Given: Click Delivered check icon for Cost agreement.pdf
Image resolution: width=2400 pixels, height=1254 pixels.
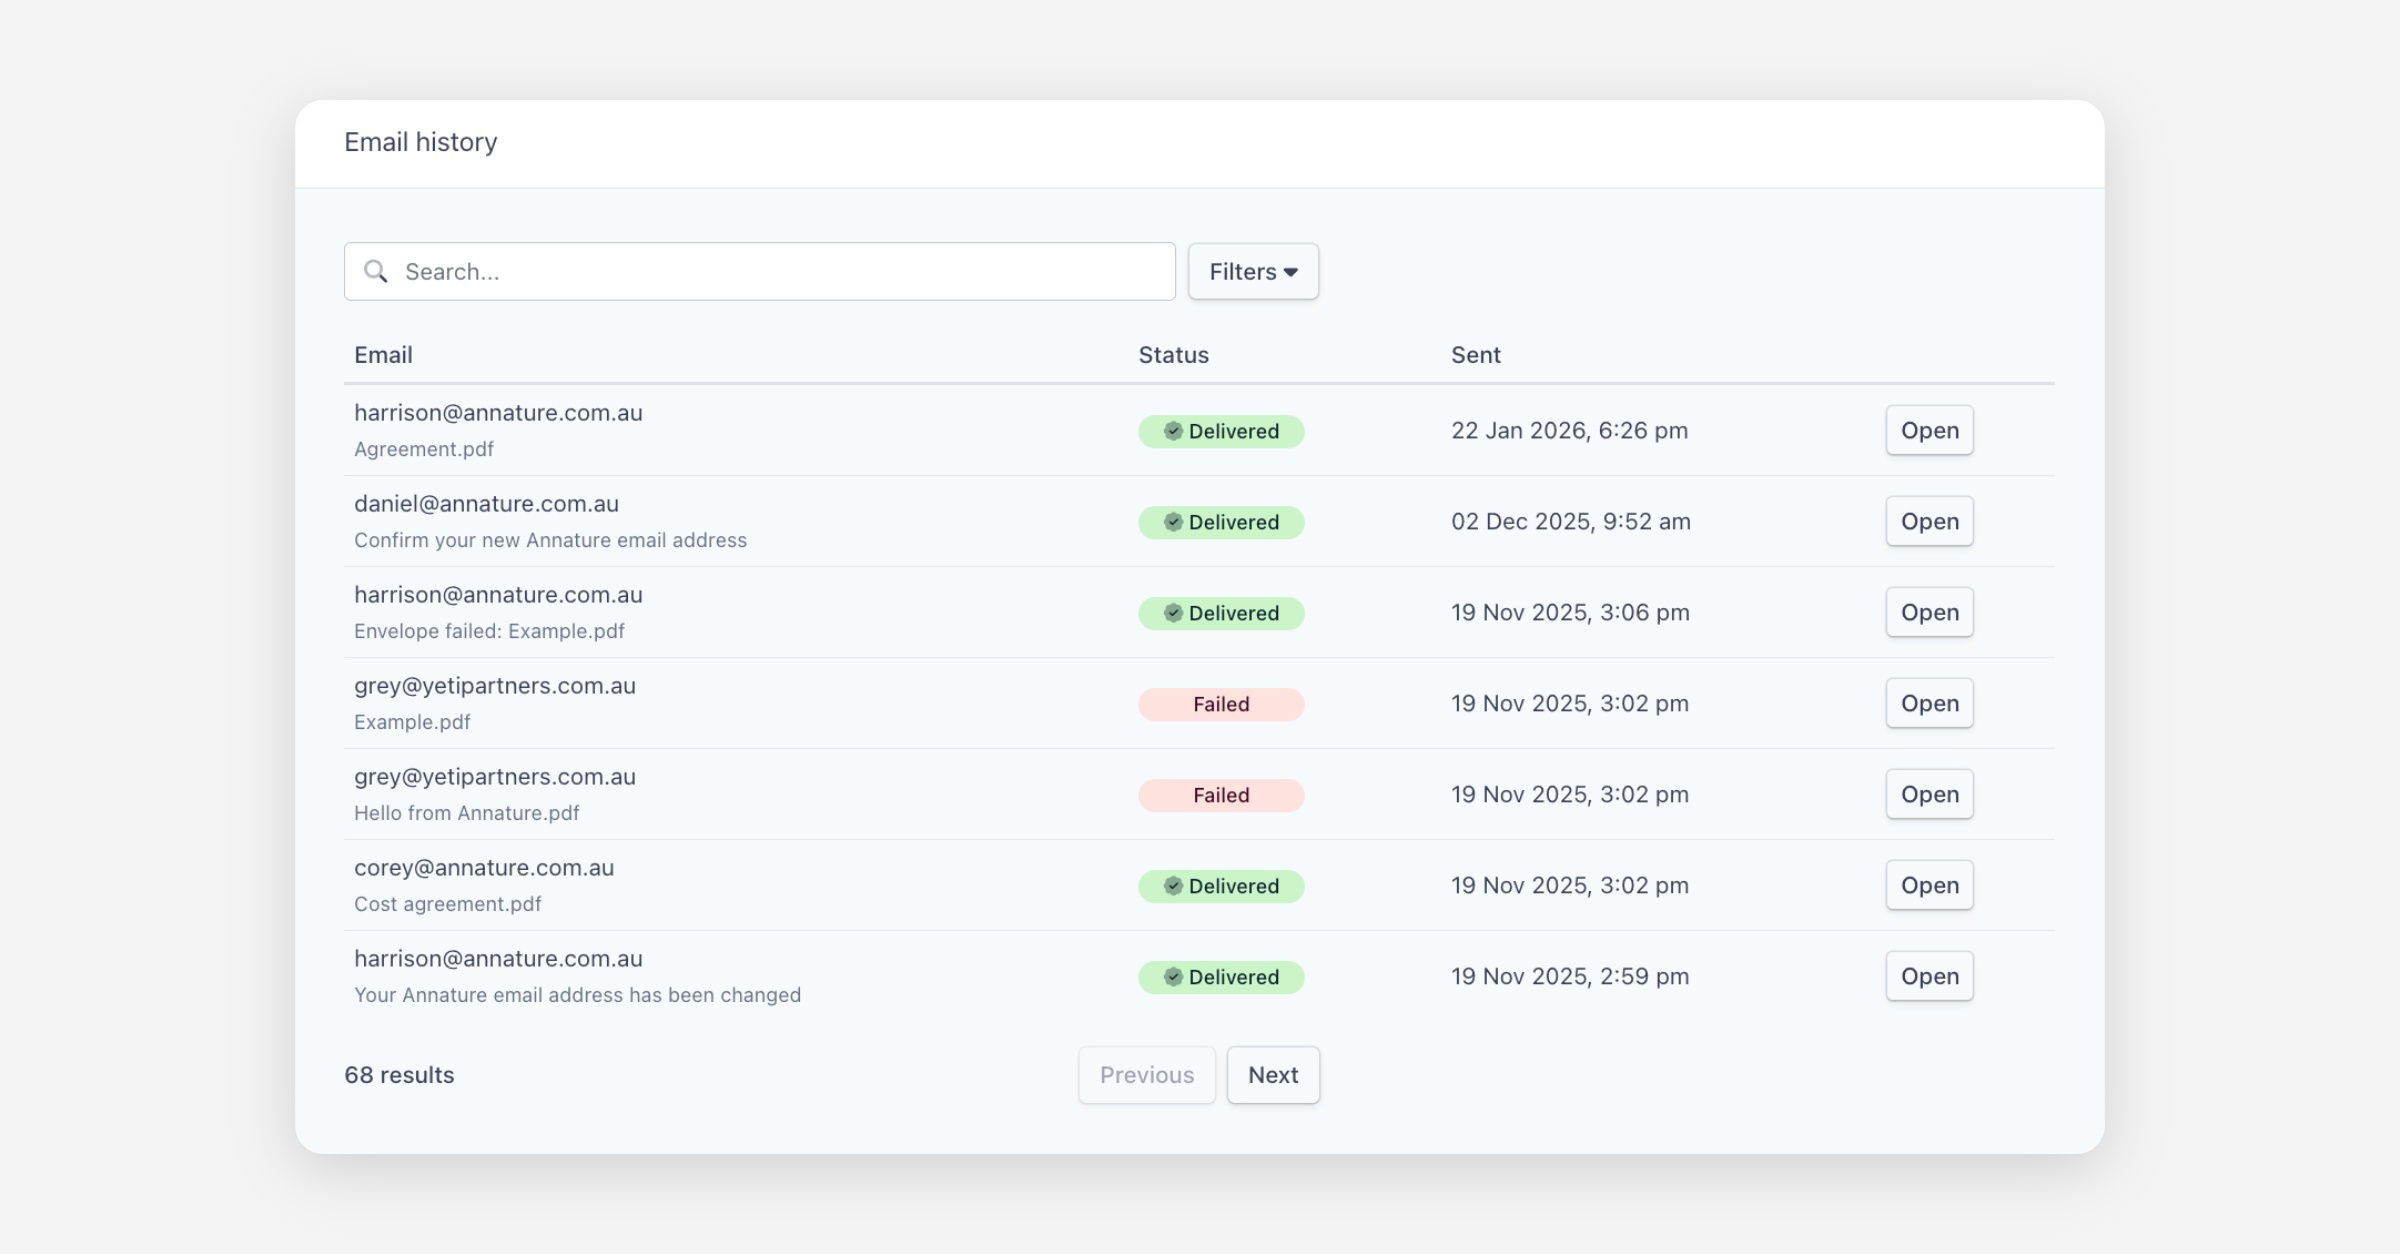Looking at the screenshot, I should (1173, 886).
